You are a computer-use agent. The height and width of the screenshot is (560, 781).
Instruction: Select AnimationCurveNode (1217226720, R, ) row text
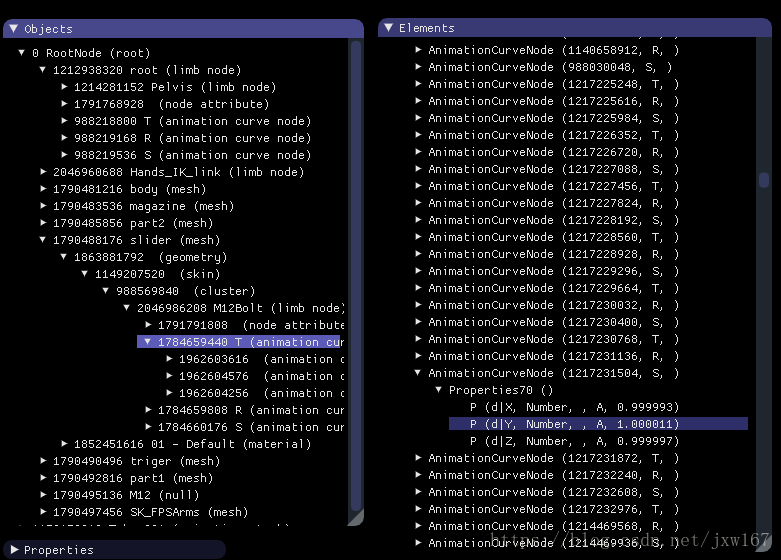click(x=553, y=152)
